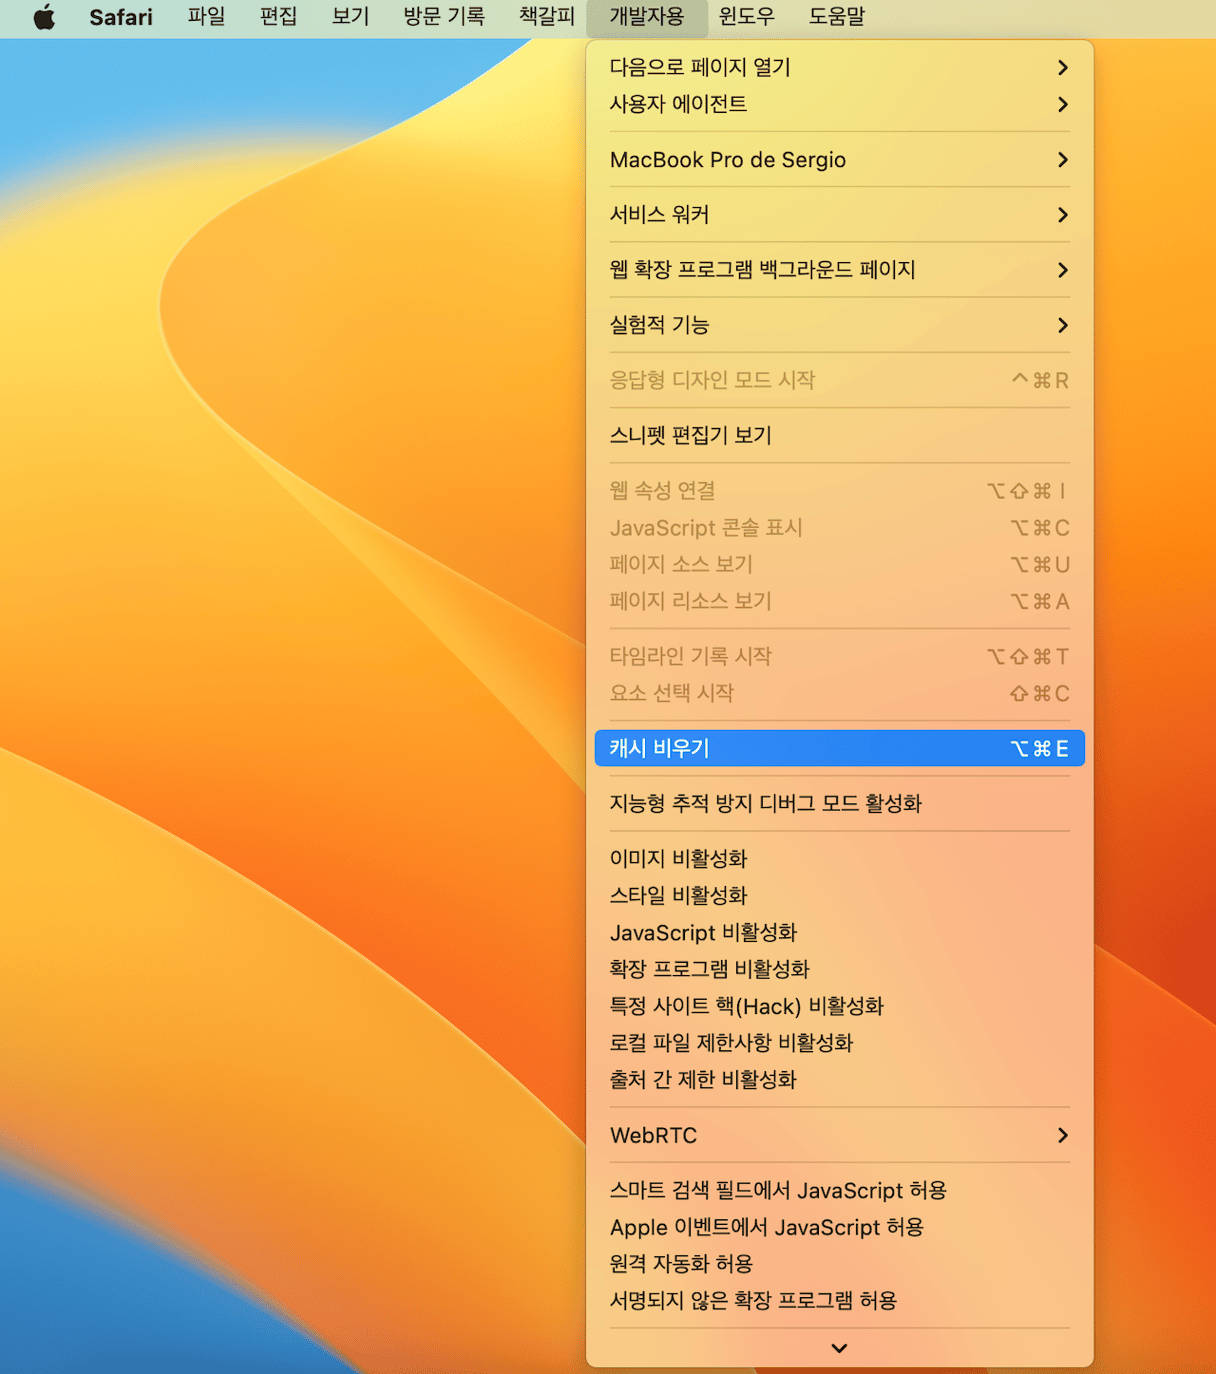Click the Safari application menu

pyautogui.click(x=120, y=17)
